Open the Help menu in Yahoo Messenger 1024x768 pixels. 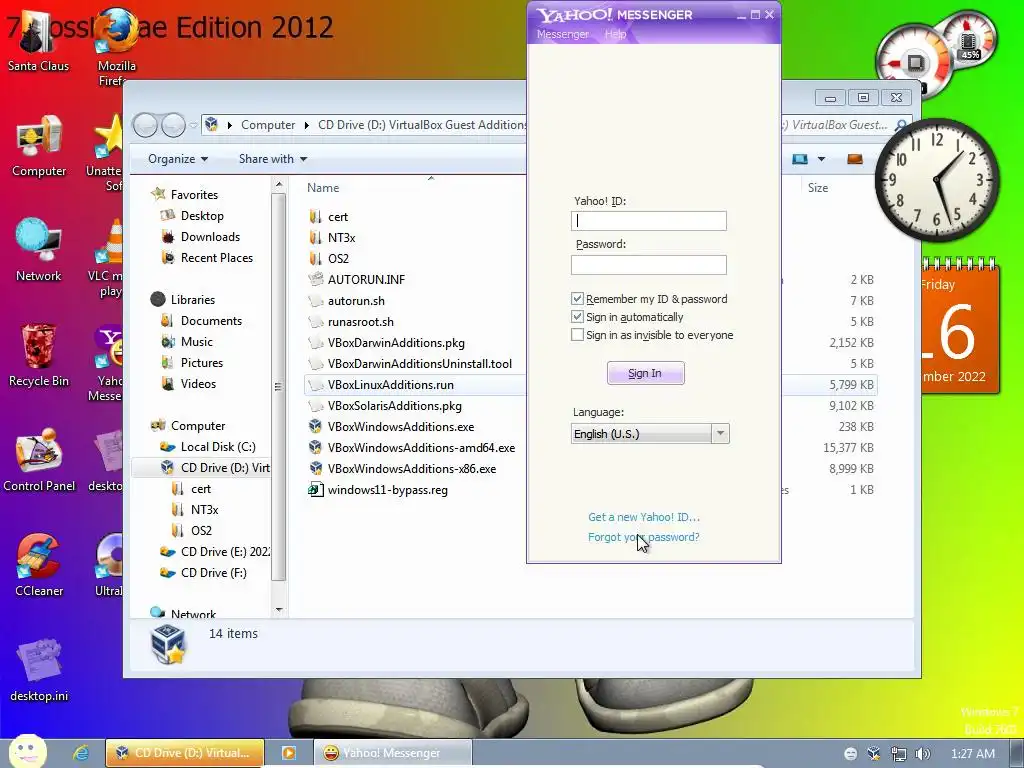point(615,34)
